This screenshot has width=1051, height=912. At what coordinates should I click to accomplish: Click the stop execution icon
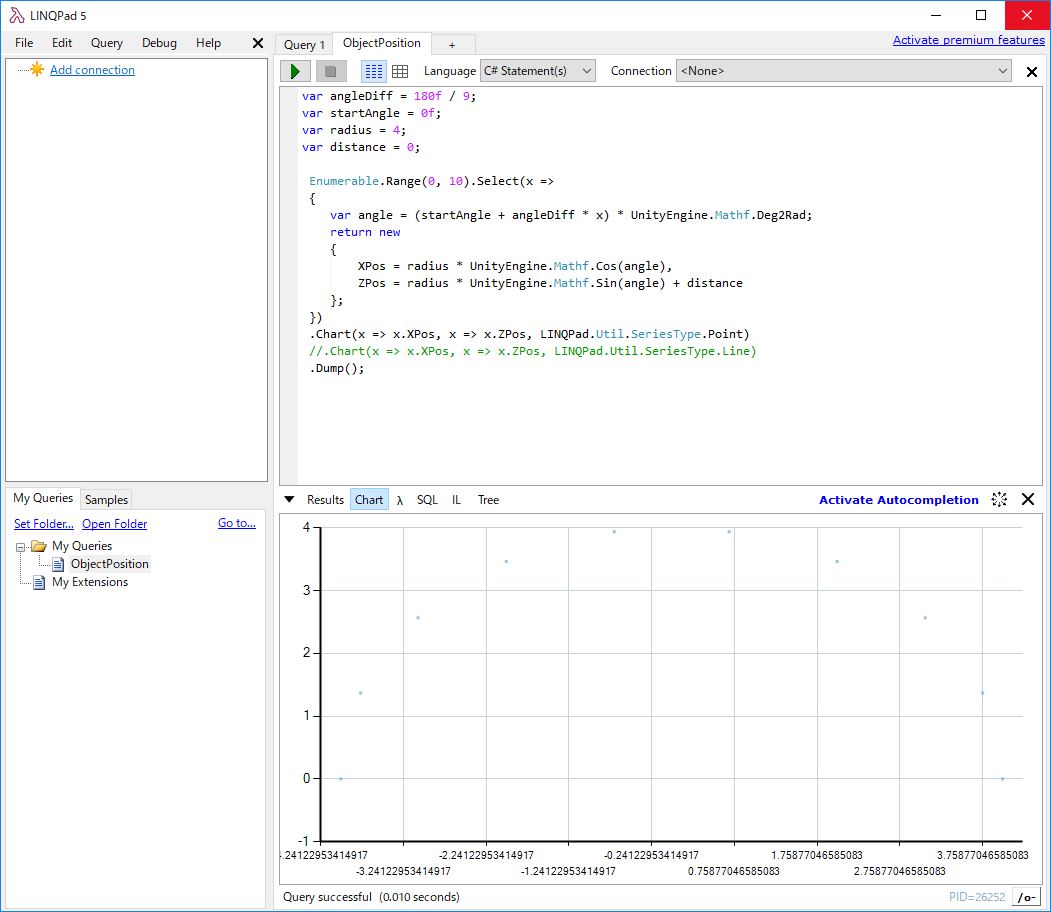[331, 70]
